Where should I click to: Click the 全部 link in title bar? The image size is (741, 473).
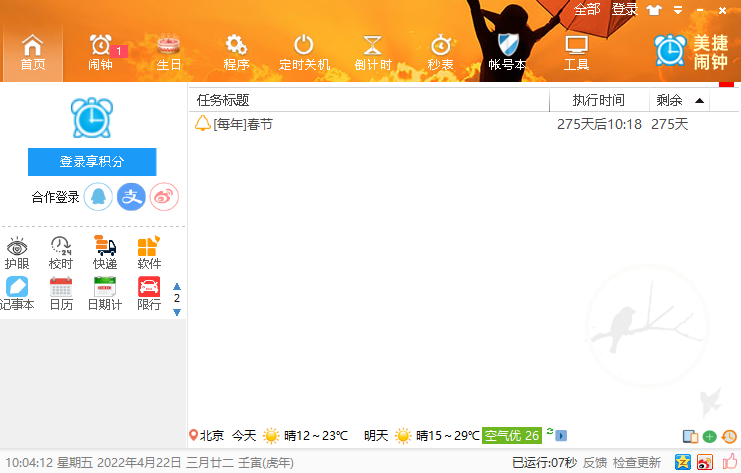click(x=587, y=9)
